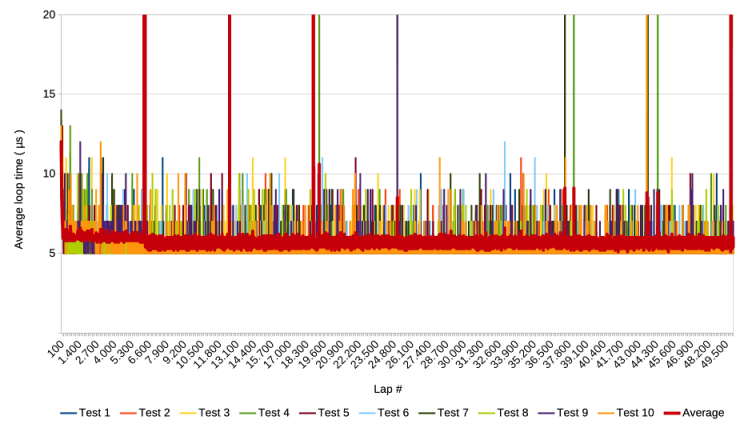The image size is (748, 428).
Task: Select the Test 4 legend item
Action: coord(275,413)
